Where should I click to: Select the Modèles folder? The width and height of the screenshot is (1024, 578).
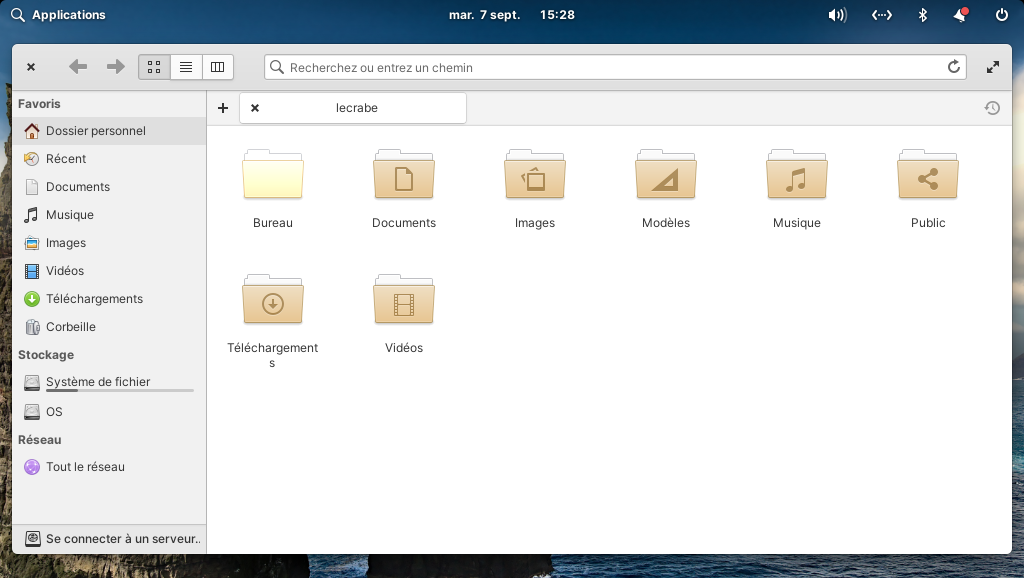pos(665,189)
